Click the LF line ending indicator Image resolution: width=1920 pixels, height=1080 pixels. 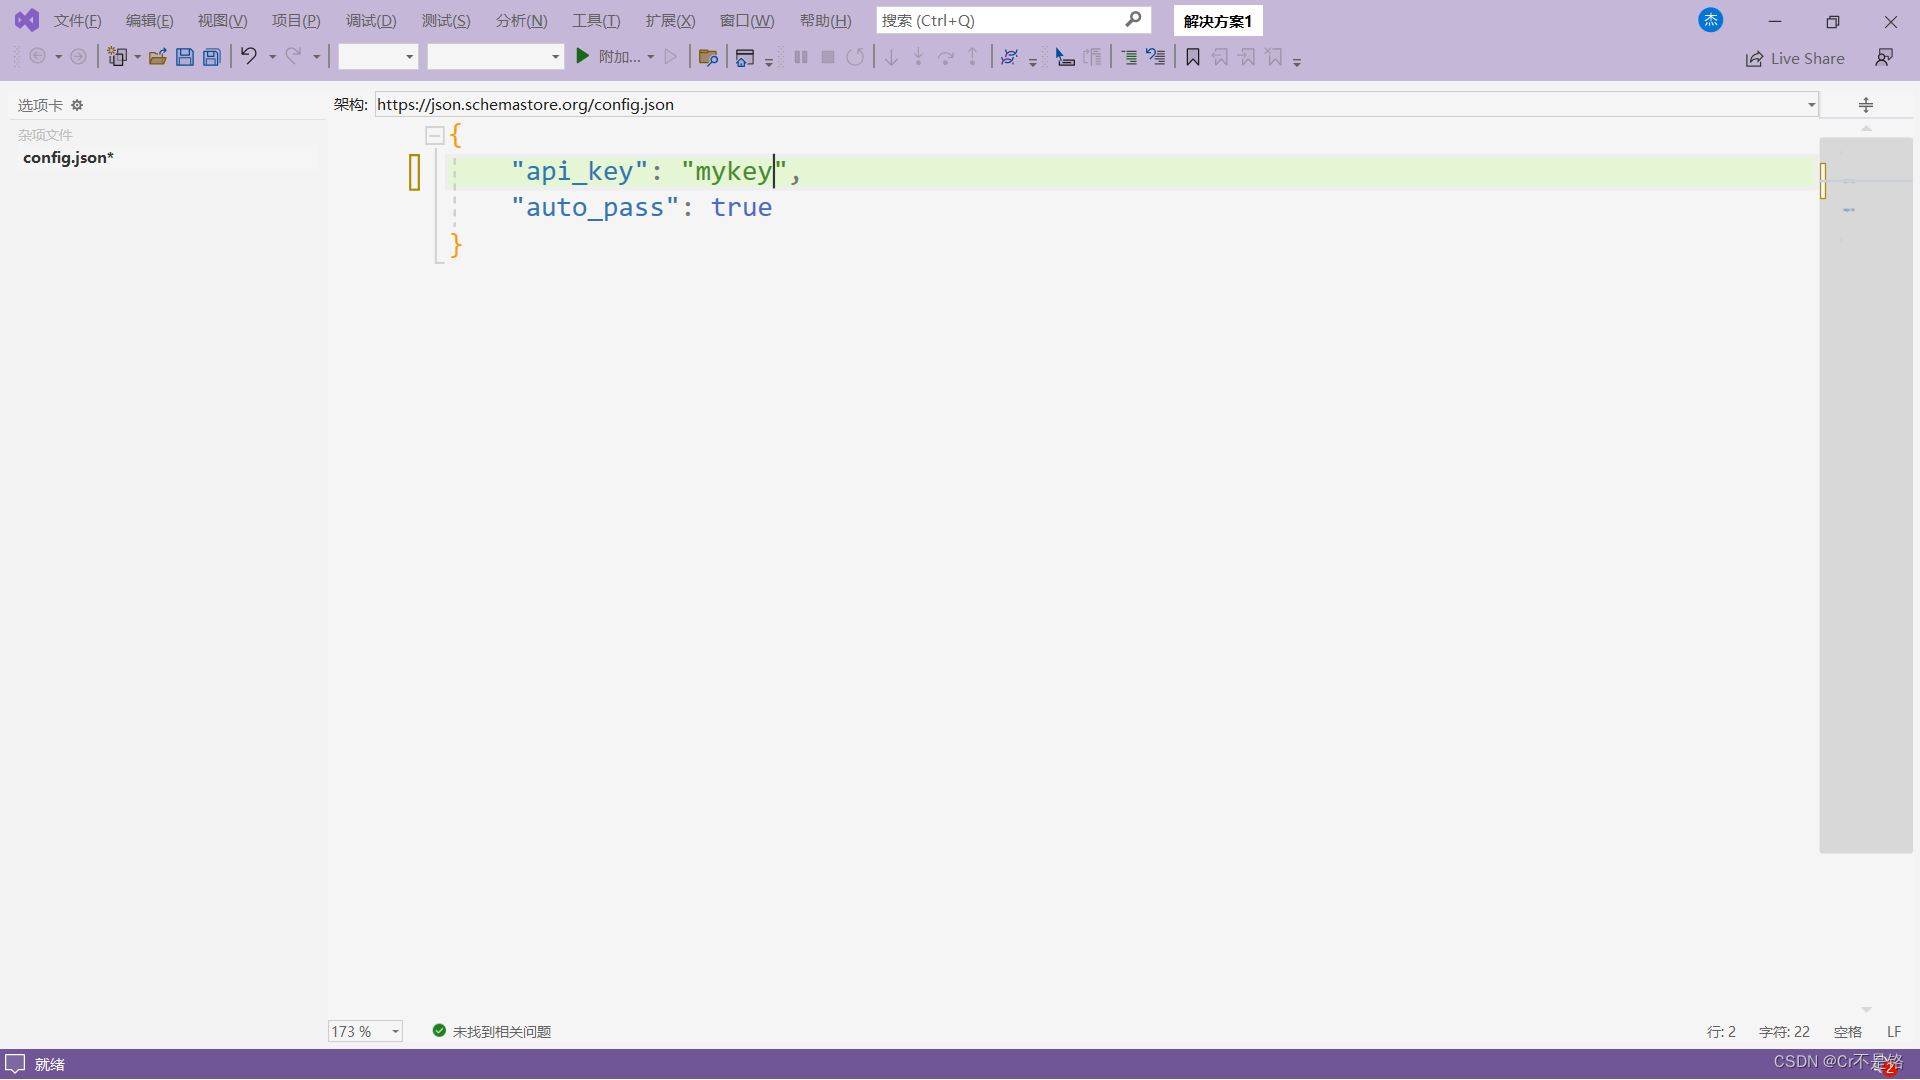[x=1894, y=1031]
